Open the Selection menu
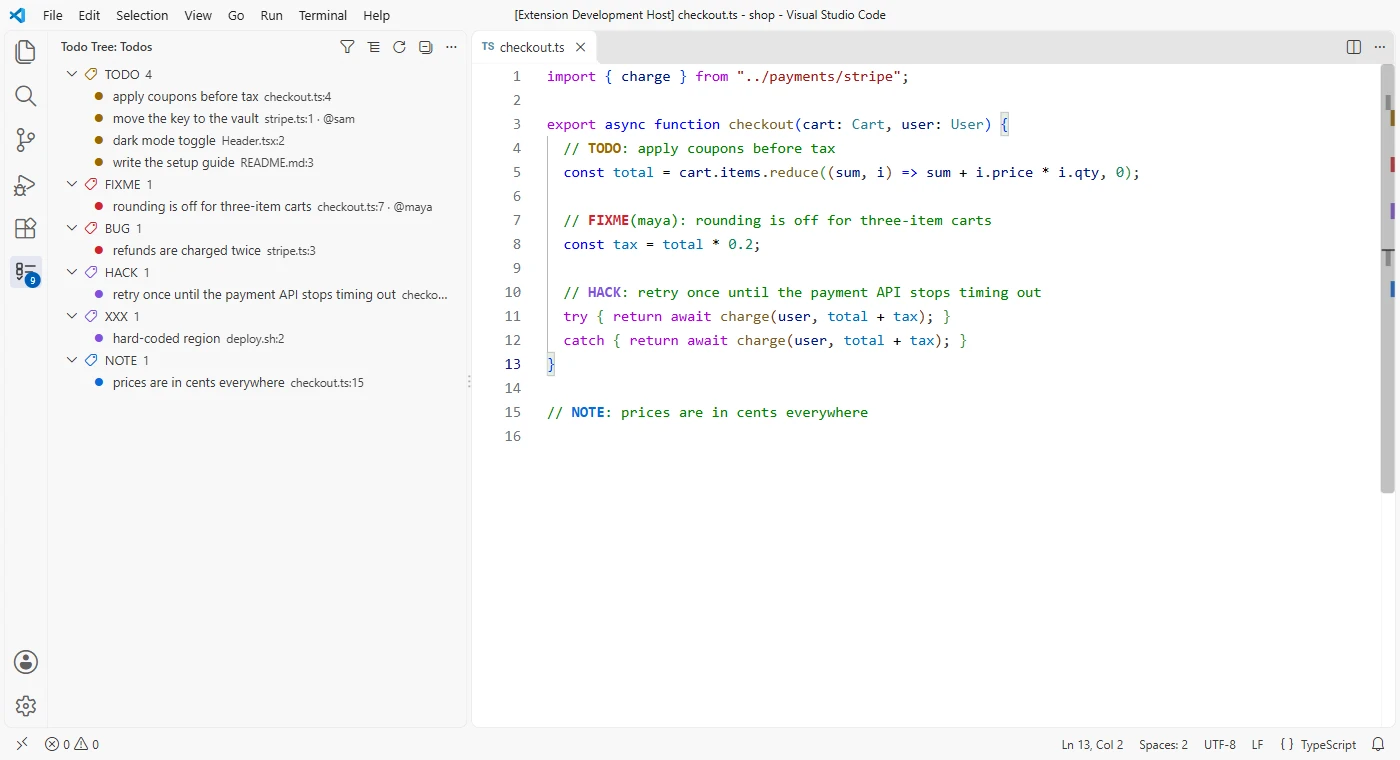 pyautogui.click(x=142, y=15)
